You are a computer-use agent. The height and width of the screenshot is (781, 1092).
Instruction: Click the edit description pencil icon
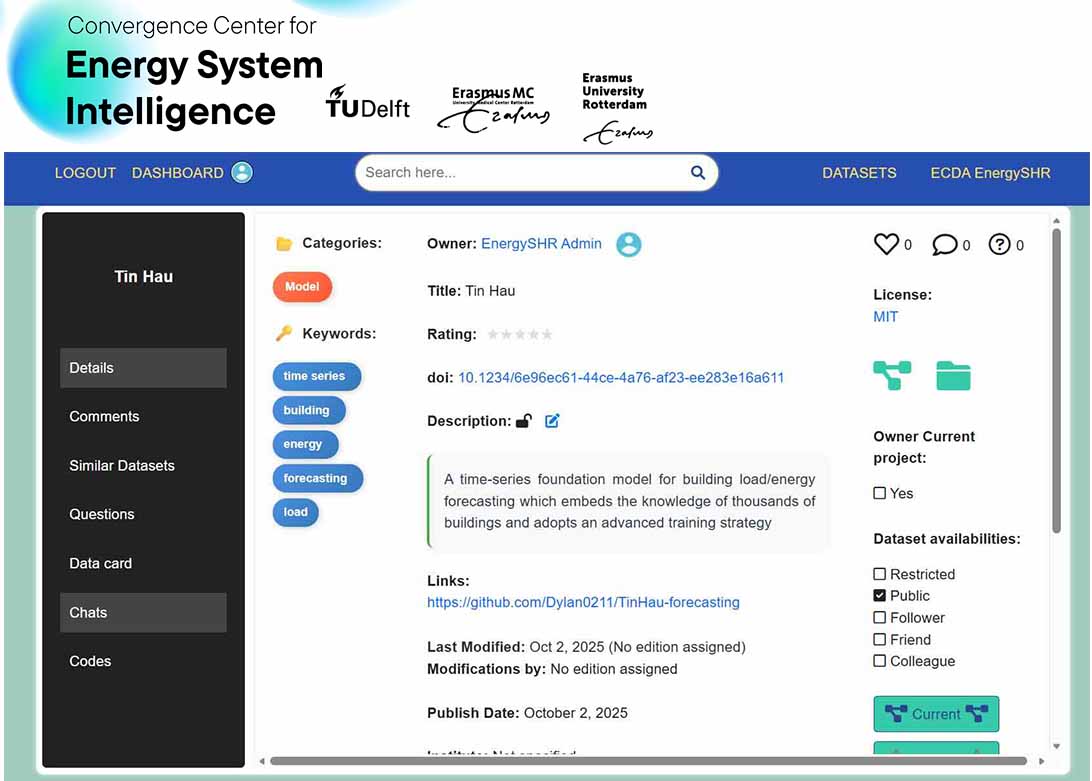coord(552,421)
